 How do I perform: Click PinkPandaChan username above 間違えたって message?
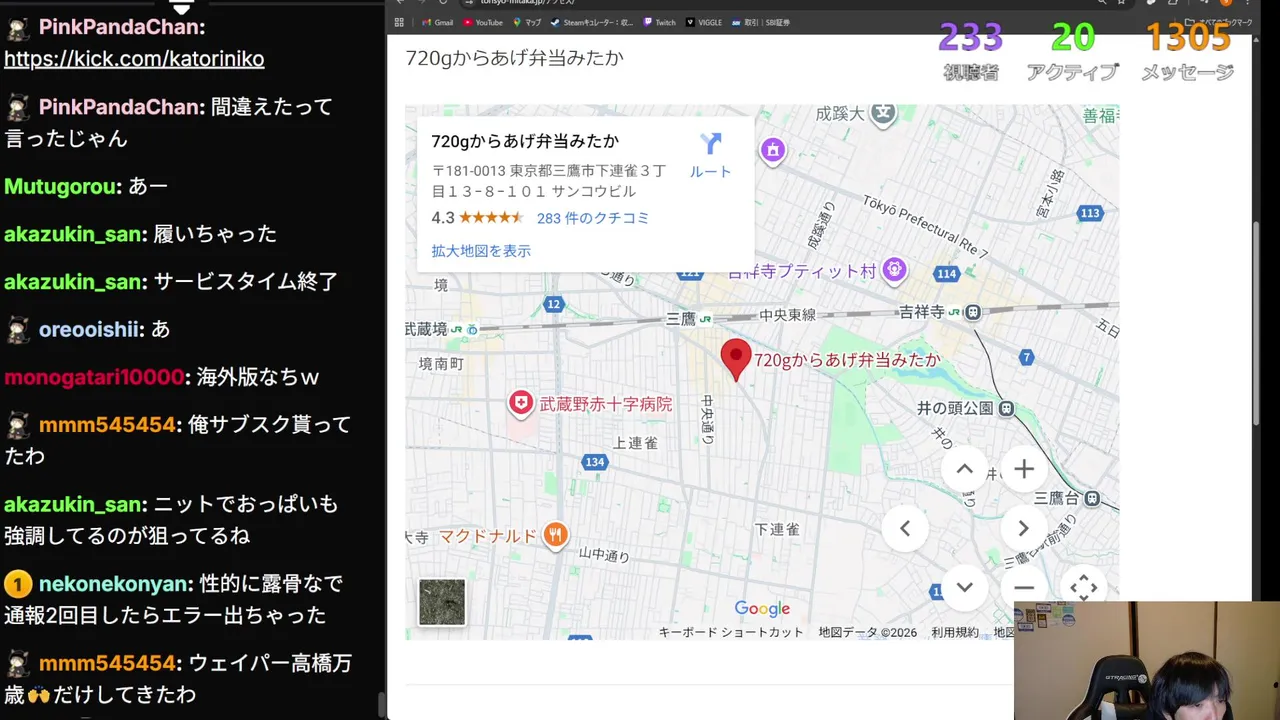[x=118, y=107]
